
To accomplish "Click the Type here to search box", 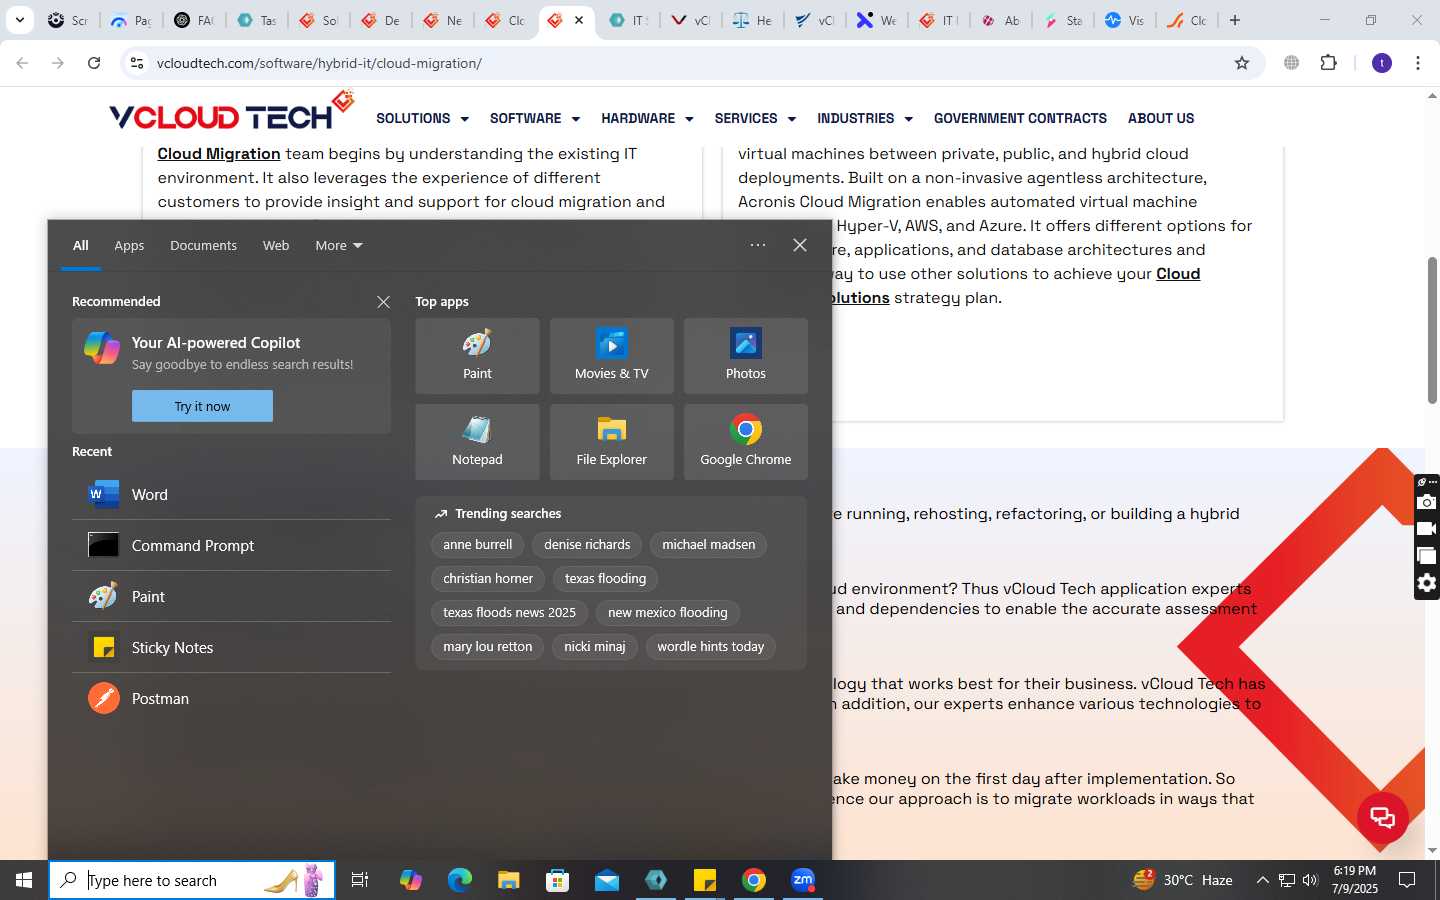I will [x=192, y=880].
